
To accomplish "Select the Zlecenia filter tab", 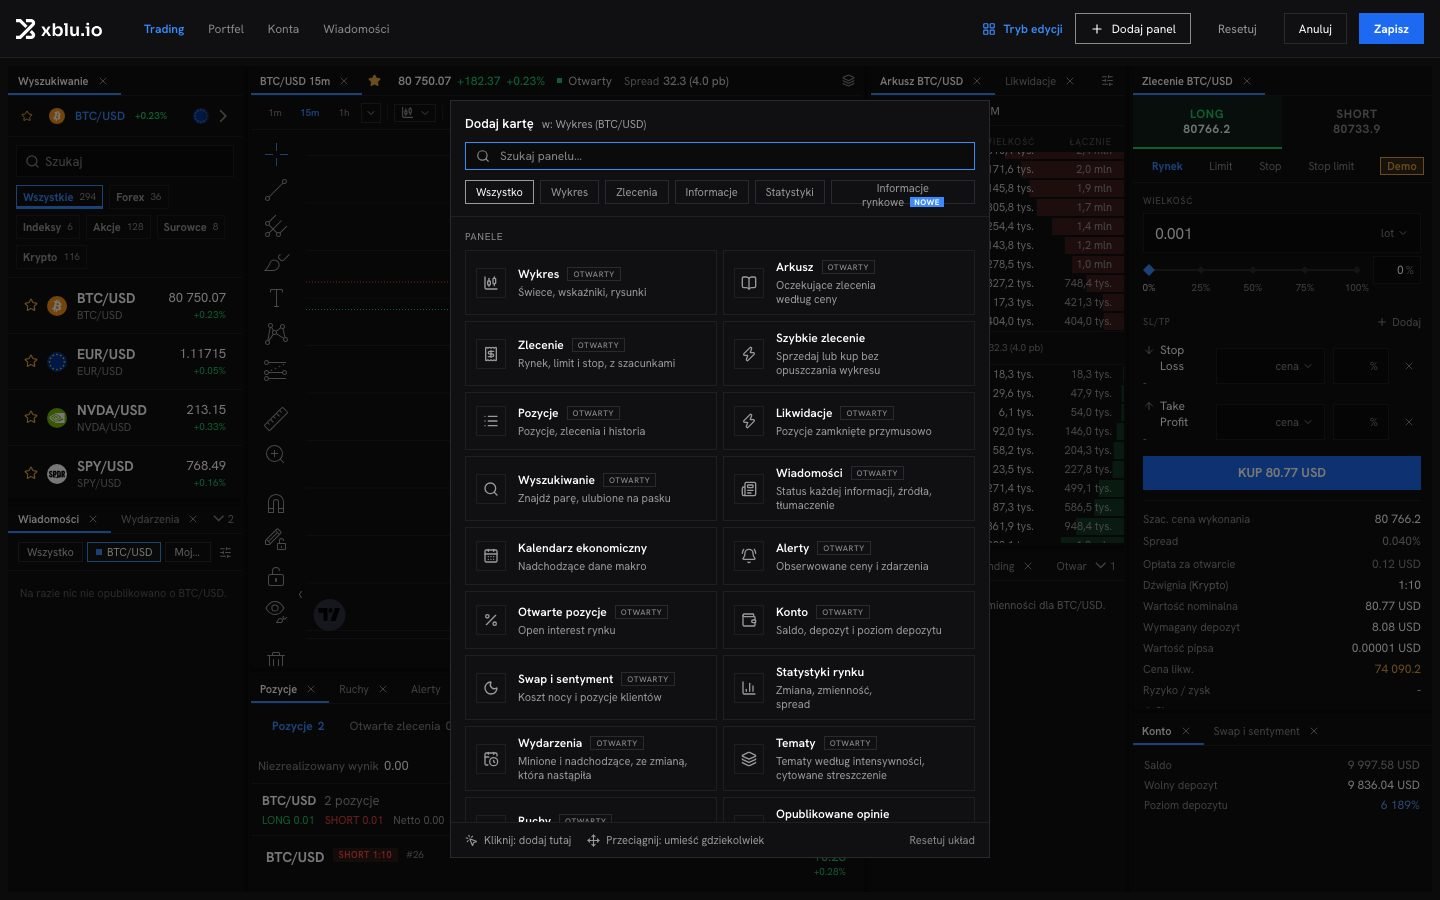I will tap(637, 192).
